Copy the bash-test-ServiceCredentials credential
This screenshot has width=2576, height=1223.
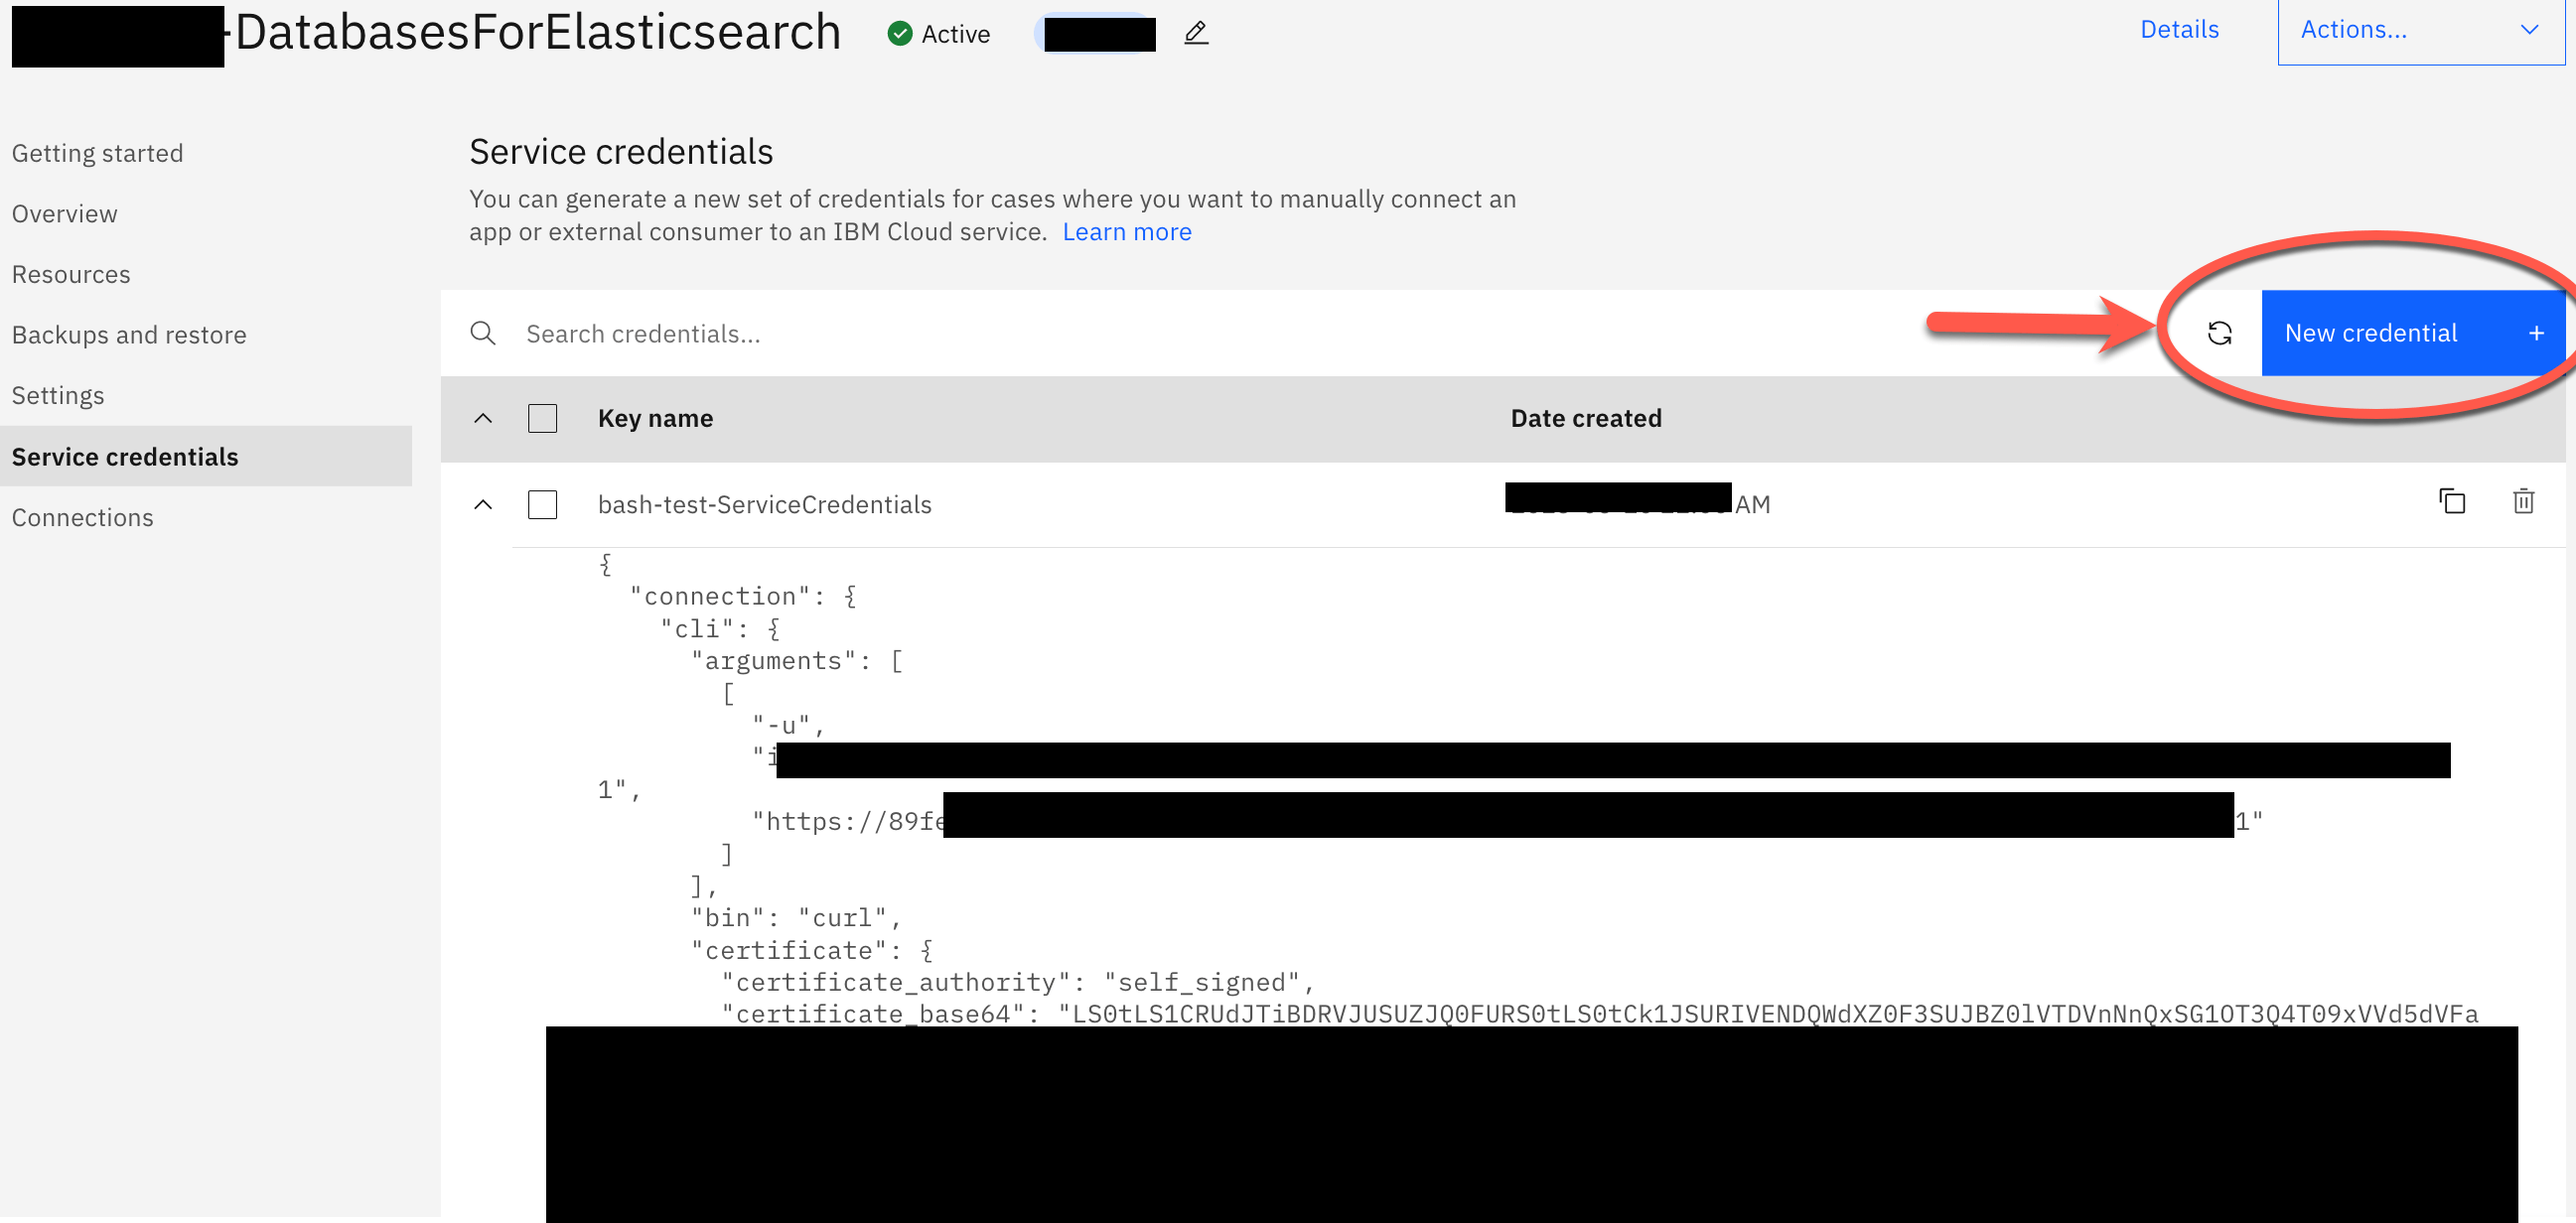pos(2452,502)
